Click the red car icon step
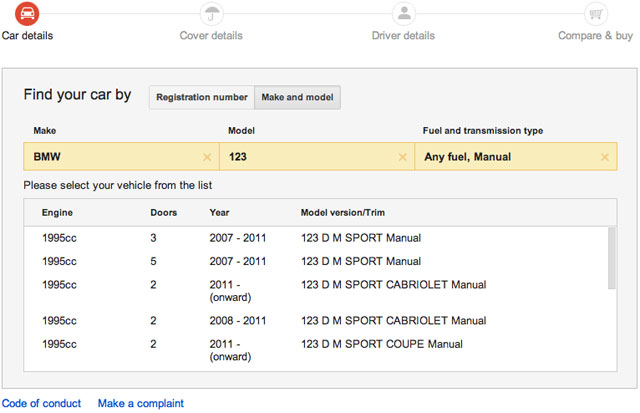Image resolution: width=640 pixels, height=413 pixels. click(28, 14)
